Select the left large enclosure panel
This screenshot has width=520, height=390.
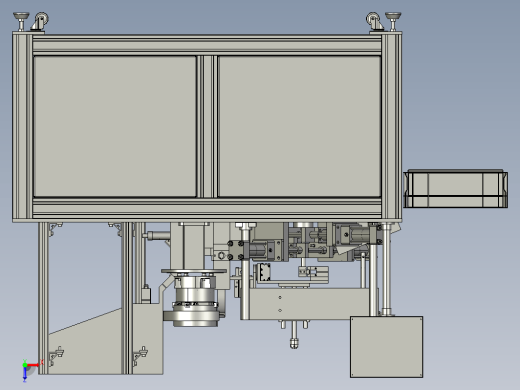115,126
